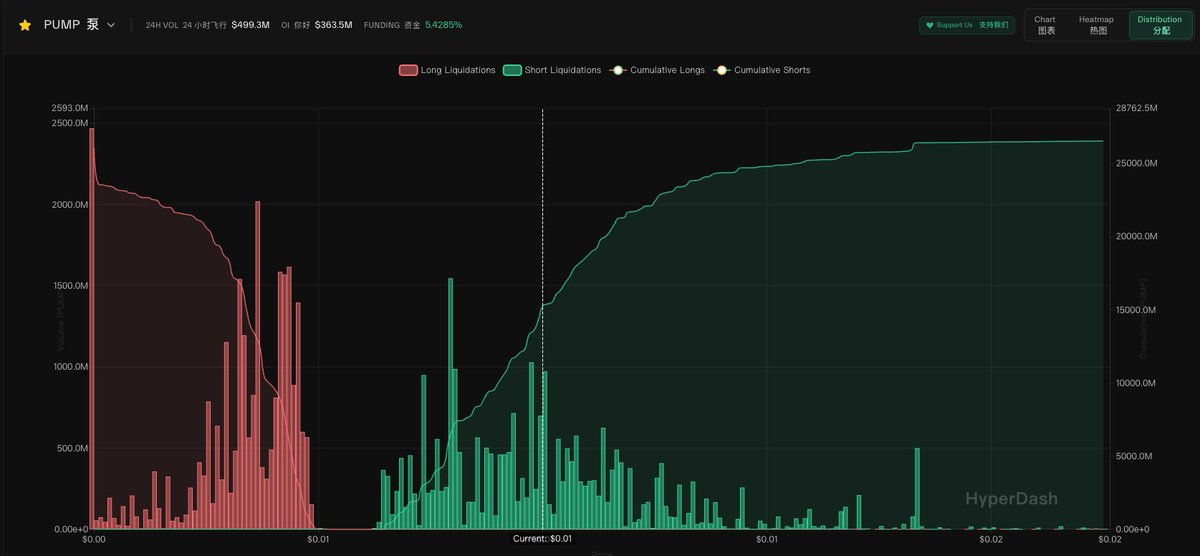This screenshot has height=556, width=1200.
Task: Click the 2500.0M left axis label
Action: (x=69, y=122)
